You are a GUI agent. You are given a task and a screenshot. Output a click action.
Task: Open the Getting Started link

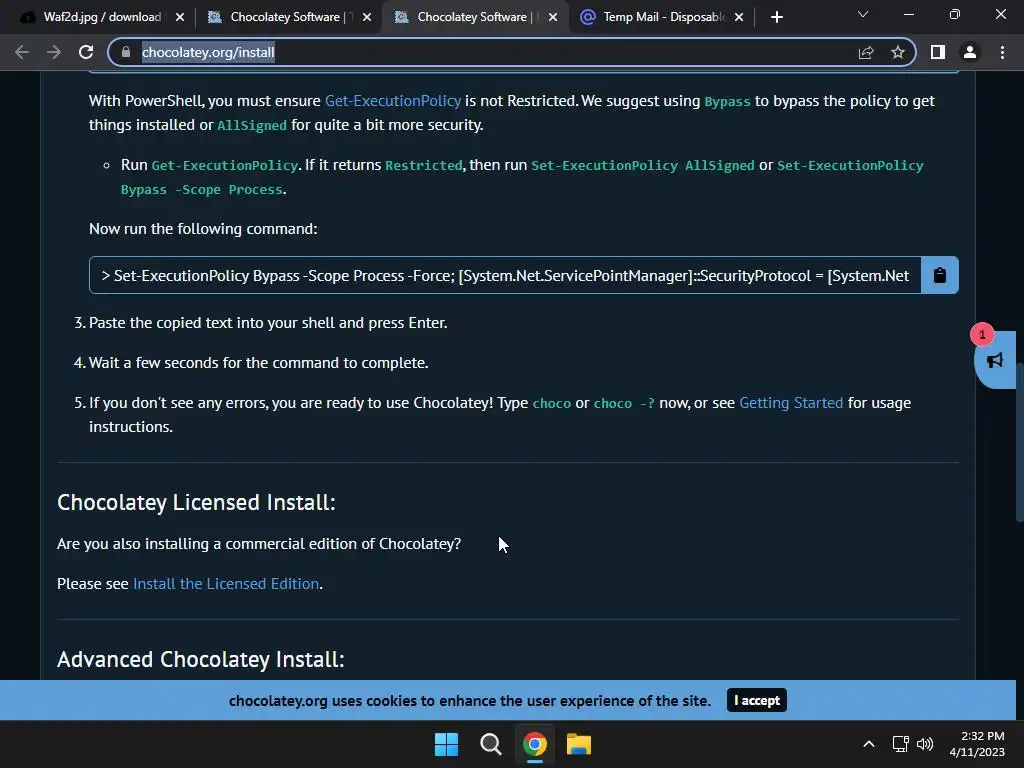(x=791, y=402)
